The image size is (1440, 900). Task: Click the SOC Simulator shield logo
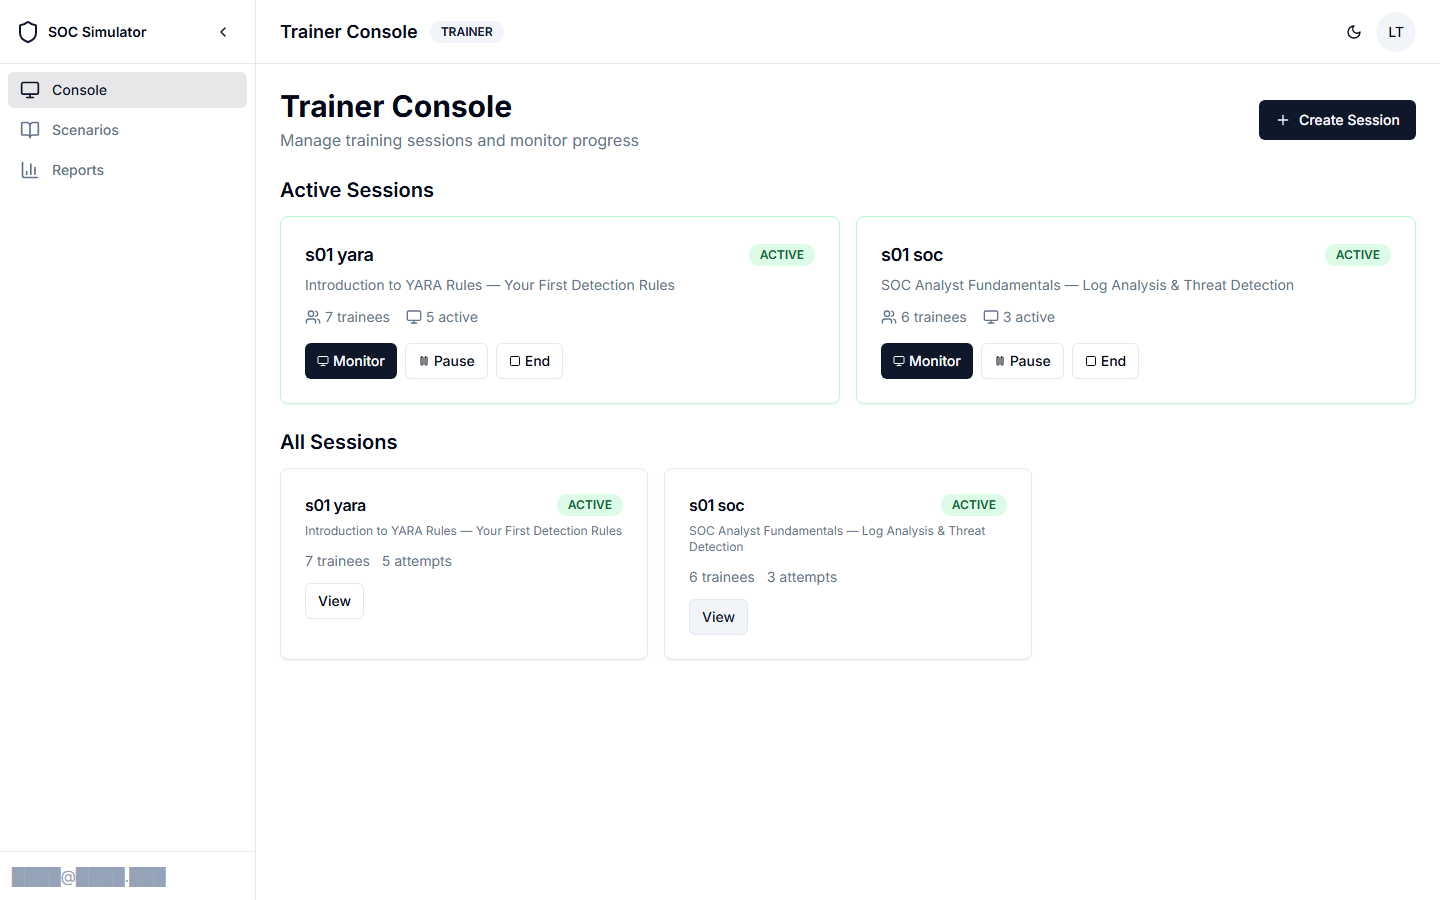click(28, 31)
